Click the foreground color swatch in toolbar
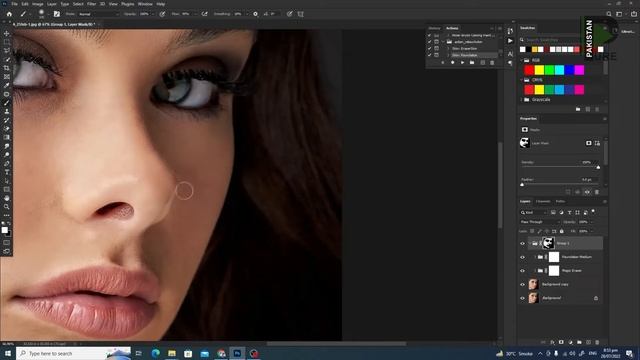The height and width of the screenshot is (360, 640). click(4, 230)
